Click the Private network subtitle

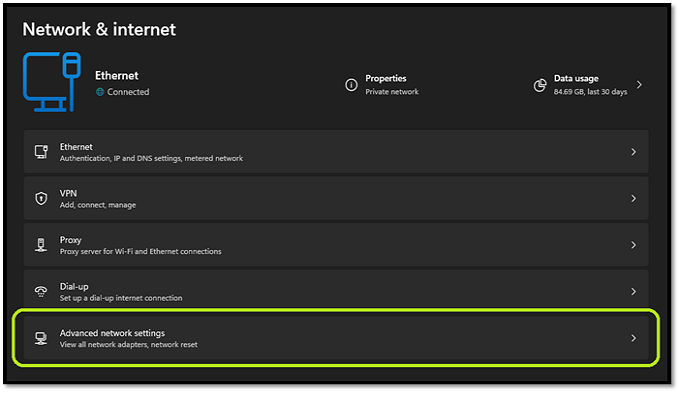click(x=392, y=92)
